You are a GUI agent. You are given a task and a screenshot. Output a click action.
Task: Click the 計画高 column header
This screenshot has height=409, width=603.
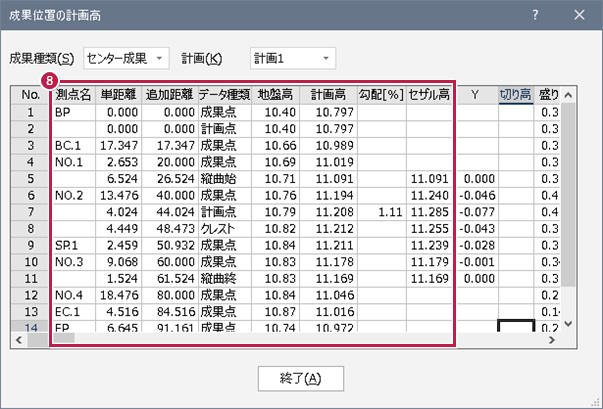[x=328, y=95]
